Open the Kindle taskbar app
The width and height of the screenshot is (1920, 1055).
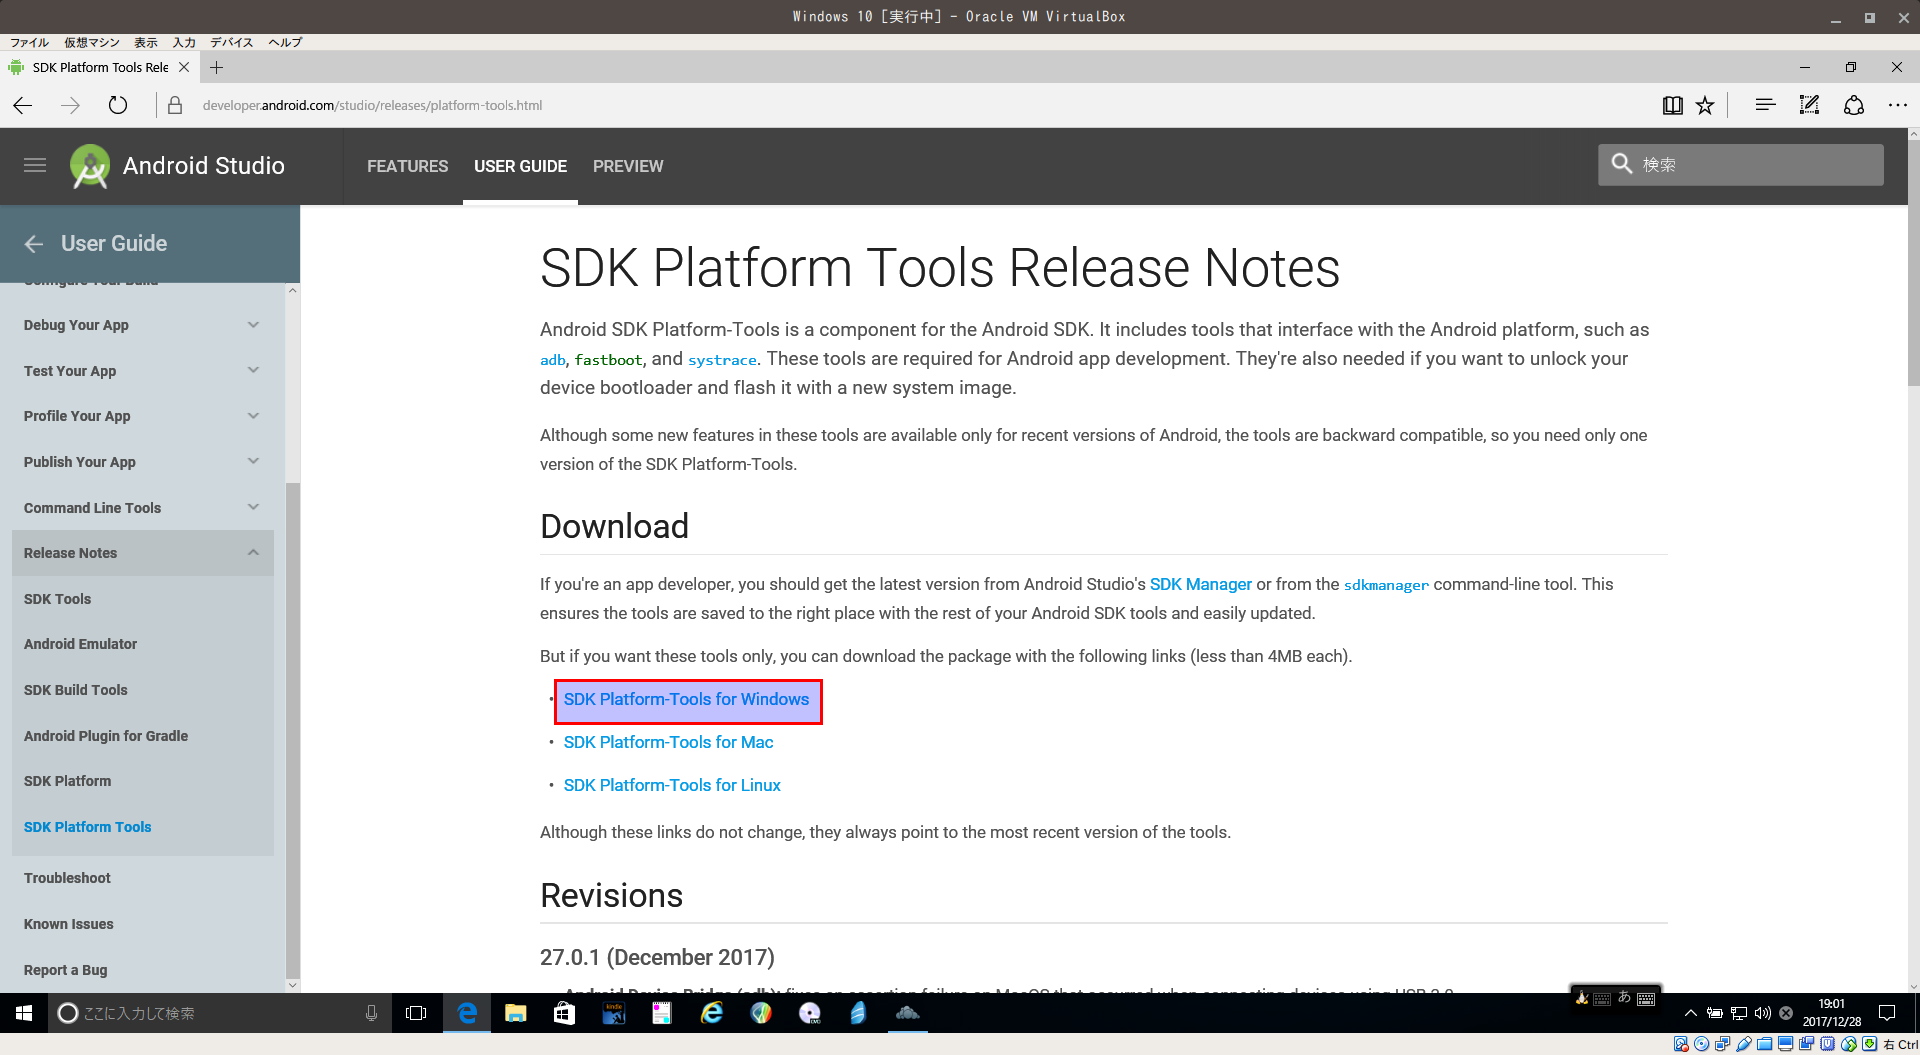613,1013
